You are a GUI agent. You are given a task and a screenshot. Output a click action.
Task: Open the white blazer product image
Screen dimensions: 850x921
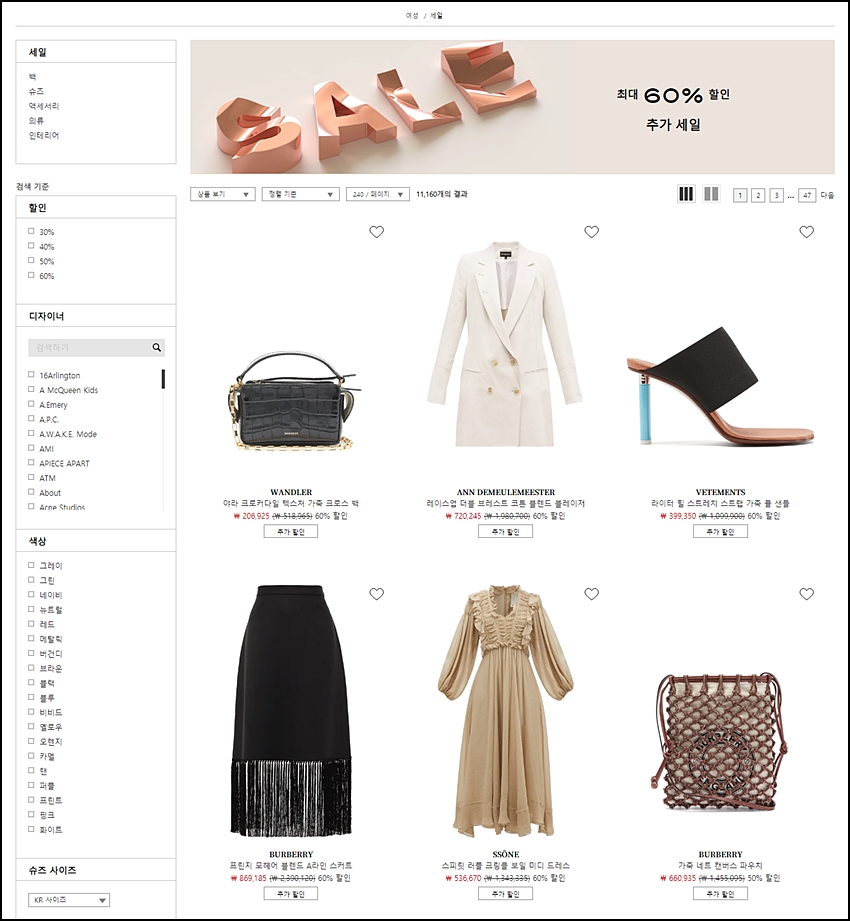point(505,344)
